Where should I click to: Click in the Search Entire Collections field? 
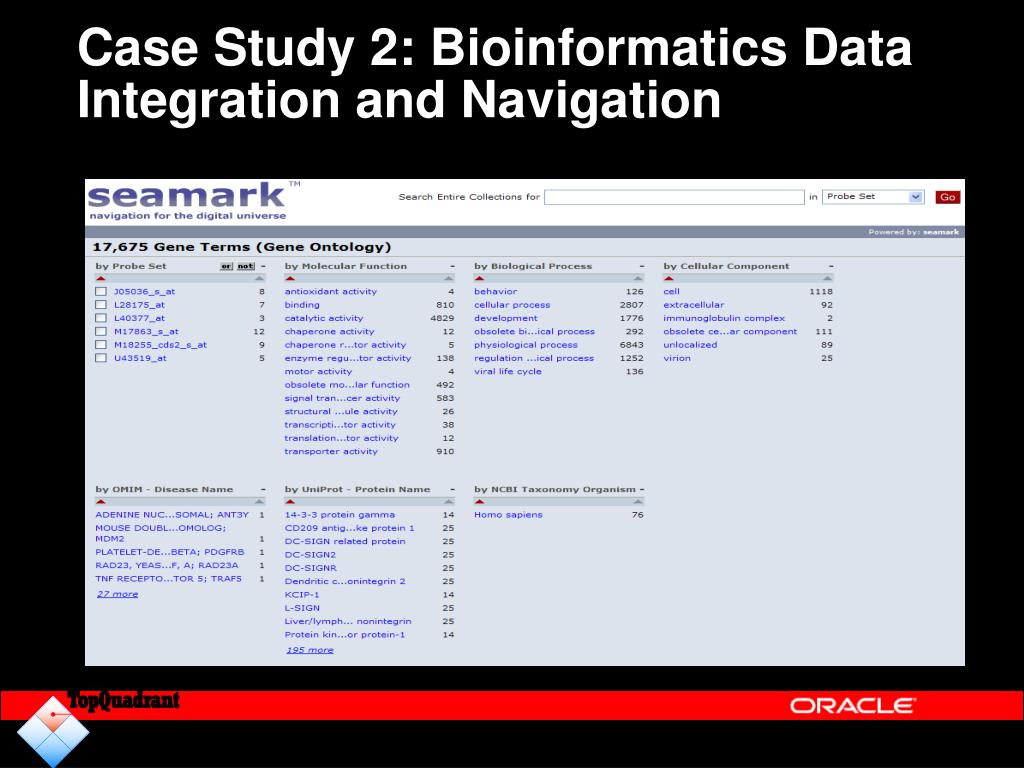(674, 197)
